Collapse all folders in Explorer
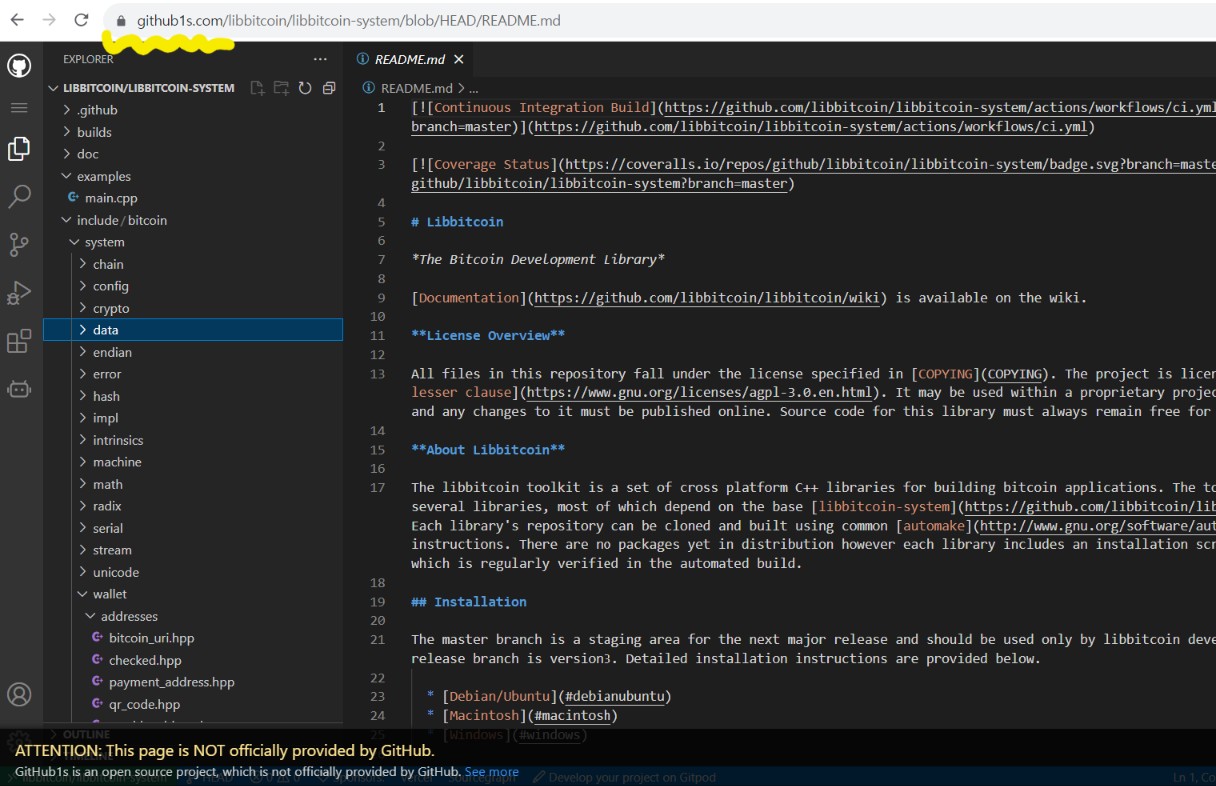 [x=329, y=88]
